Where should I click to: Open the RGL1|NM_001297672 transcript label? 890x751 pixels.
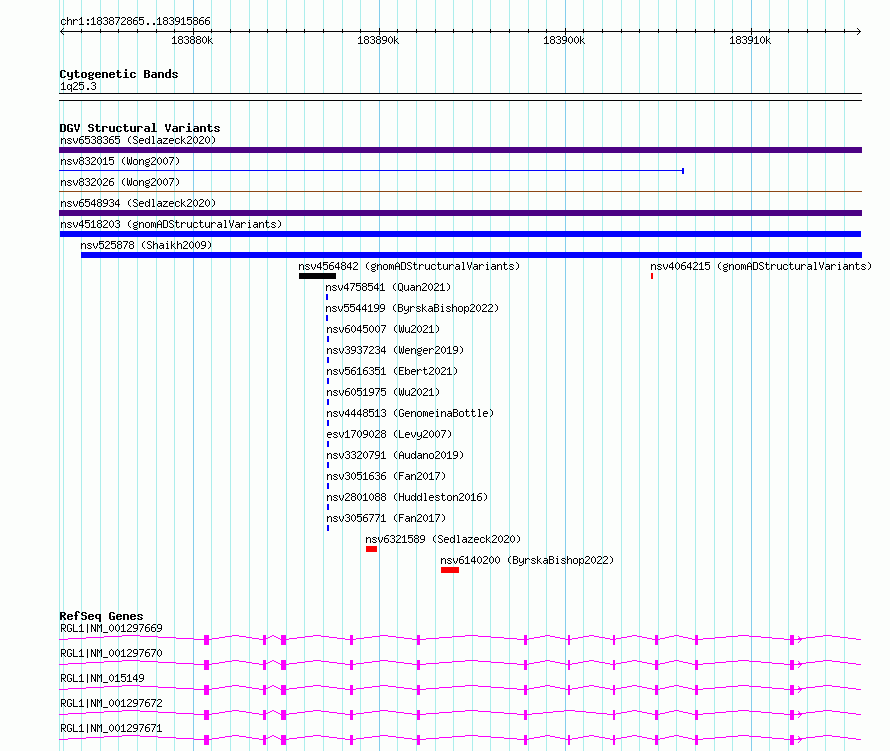point(111,703)
